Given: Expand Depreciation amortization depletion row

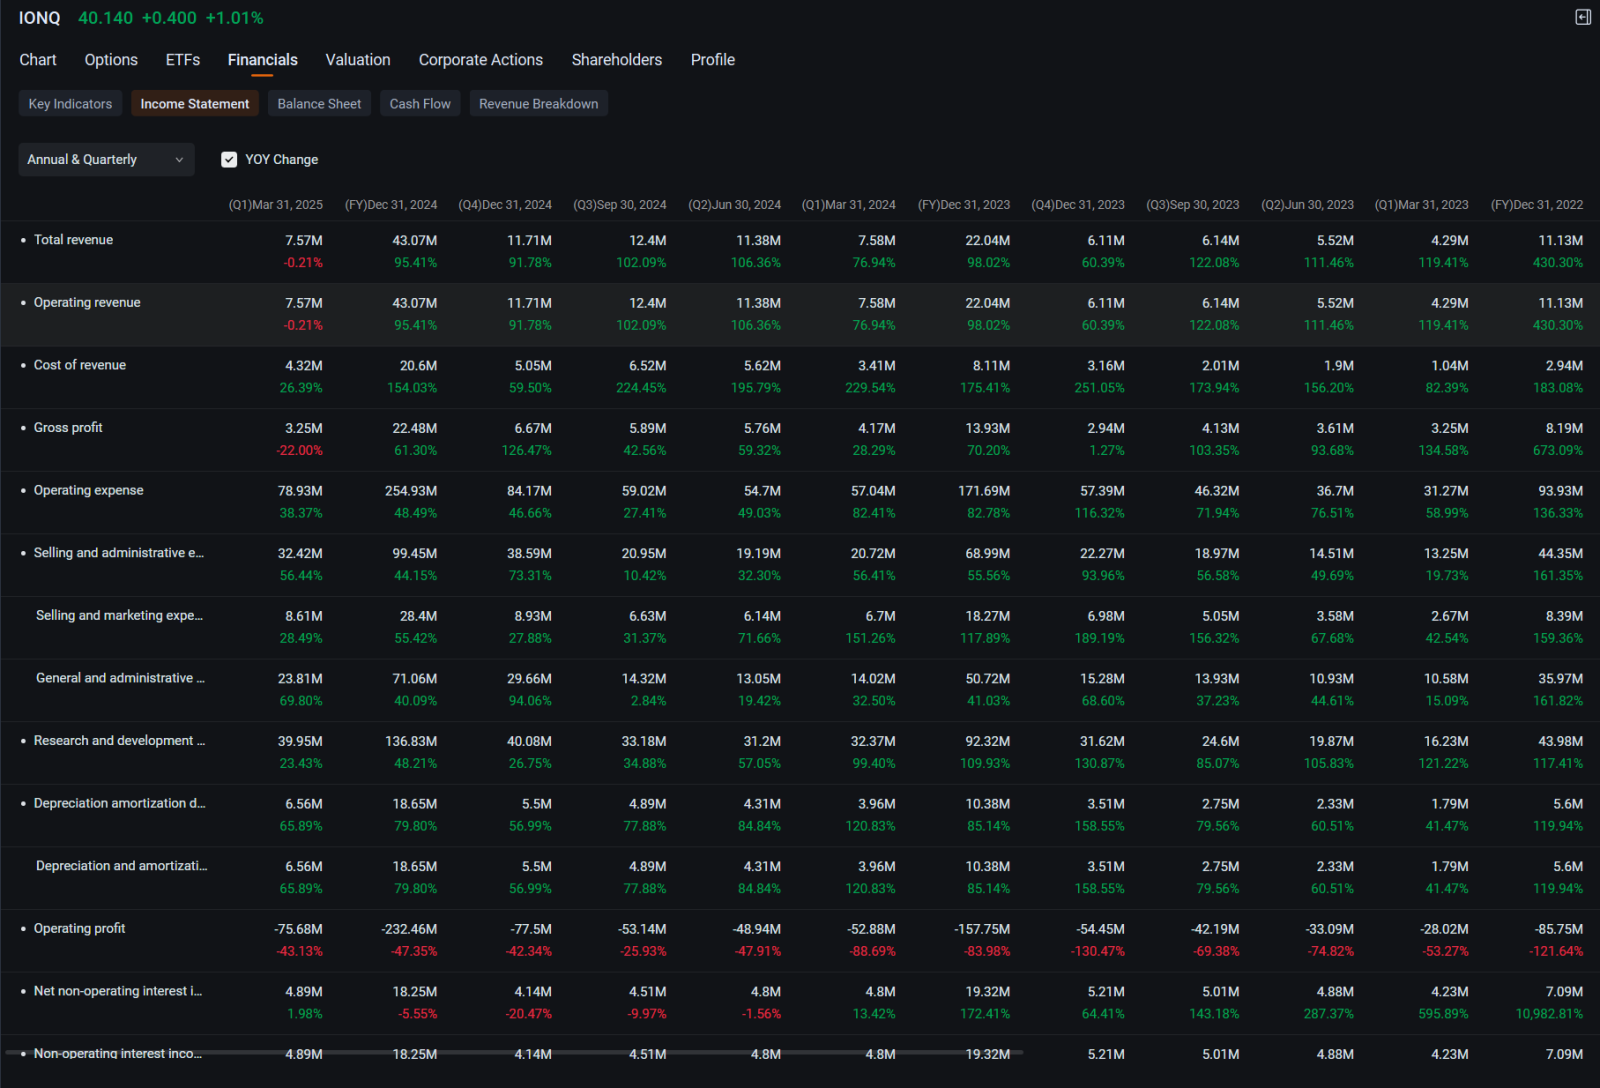Looking at the screenshot, I should pos(119,803).
